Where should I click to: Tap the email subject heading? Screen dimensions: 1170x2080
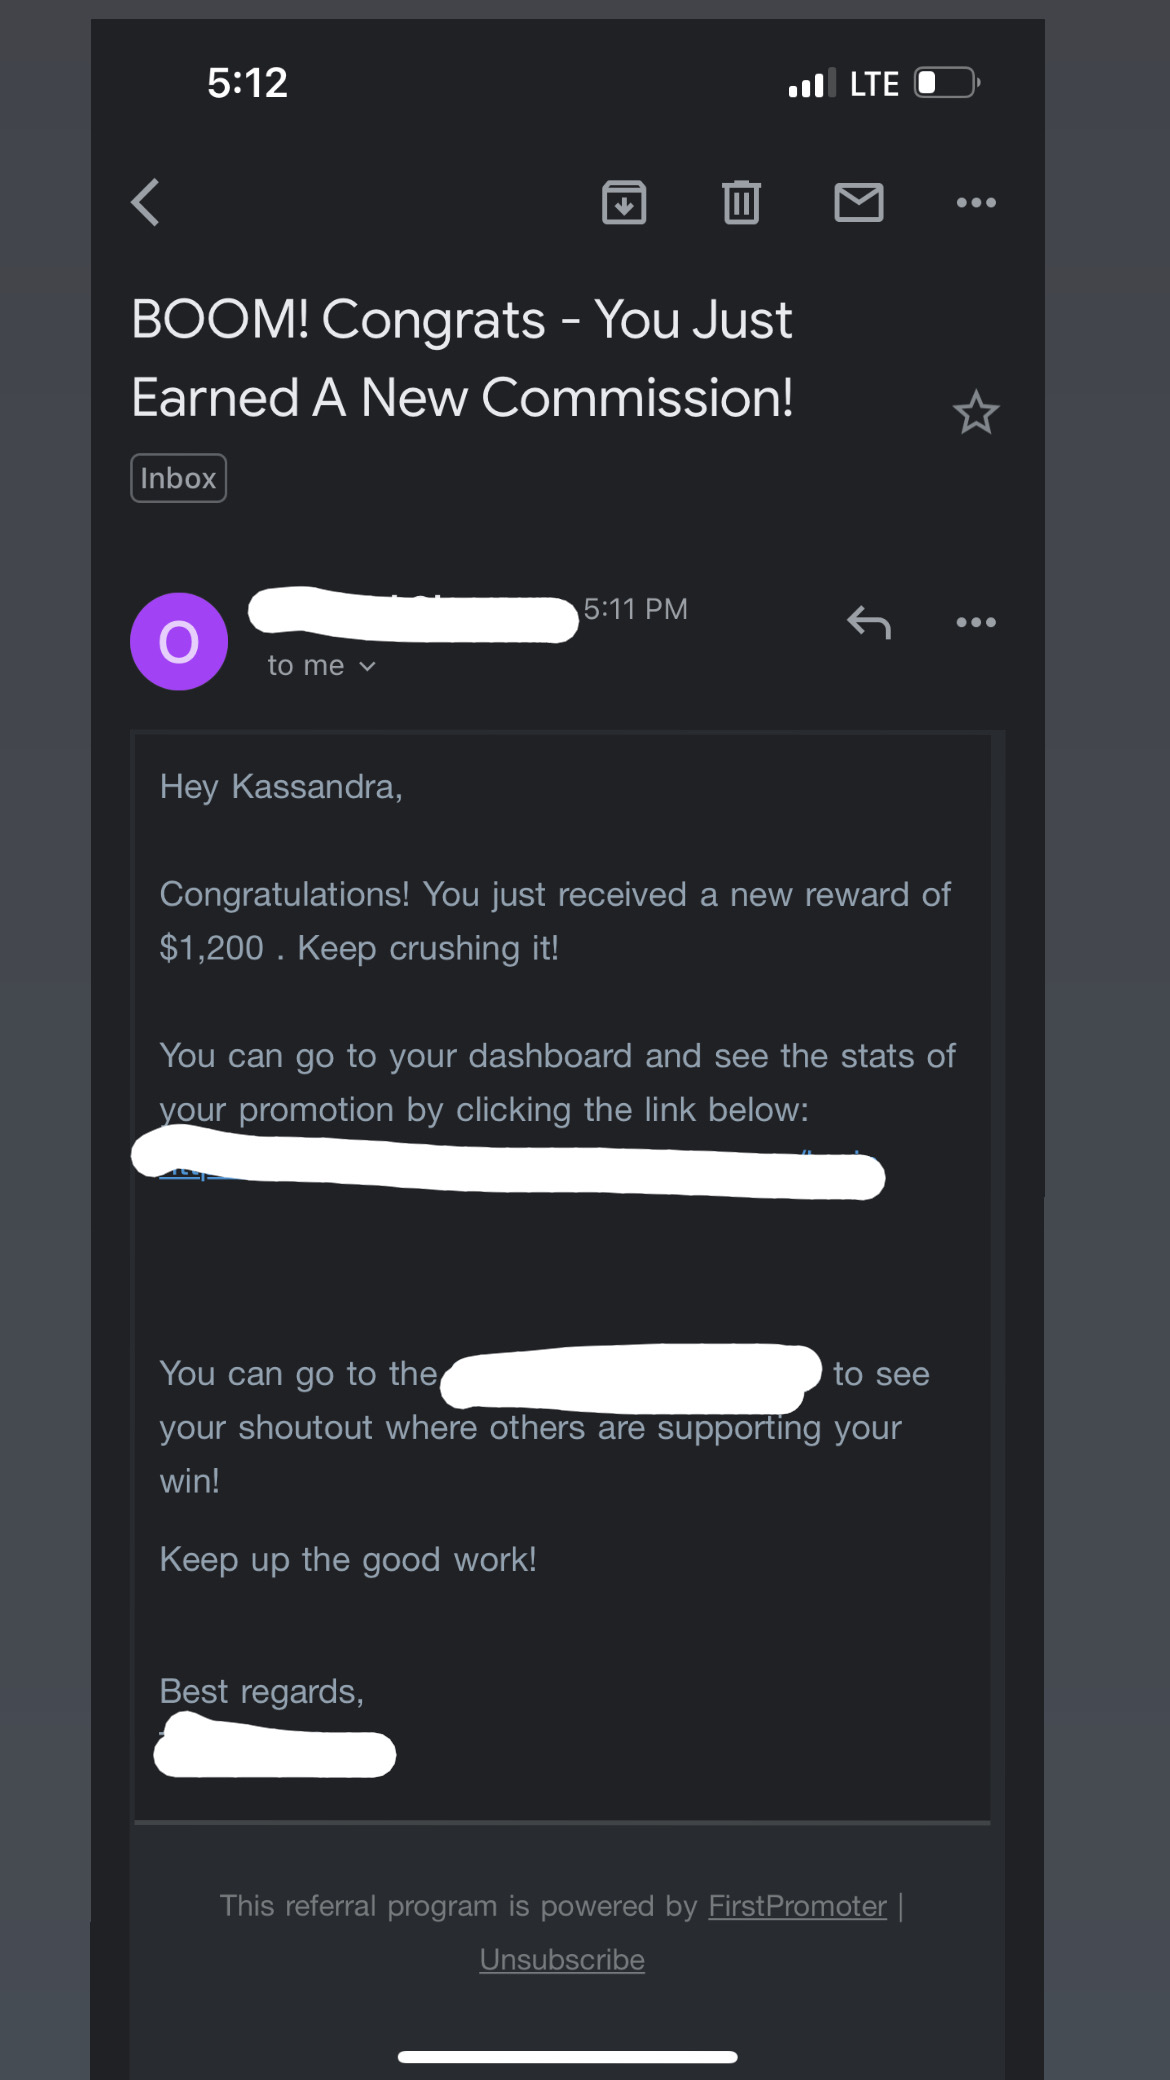click(x=462, y=358)
